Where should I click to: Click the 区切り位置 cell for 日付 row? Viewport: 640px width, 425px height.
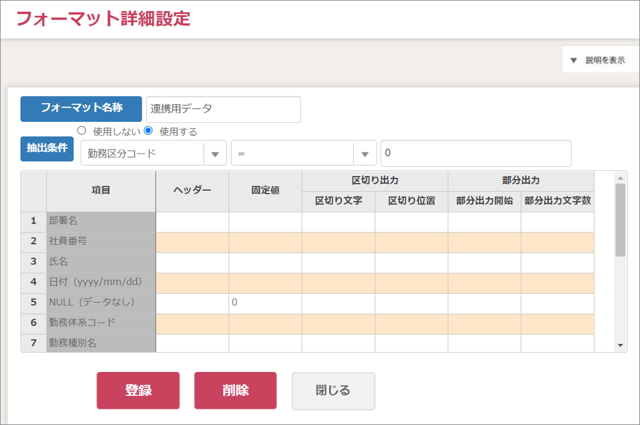411,283
